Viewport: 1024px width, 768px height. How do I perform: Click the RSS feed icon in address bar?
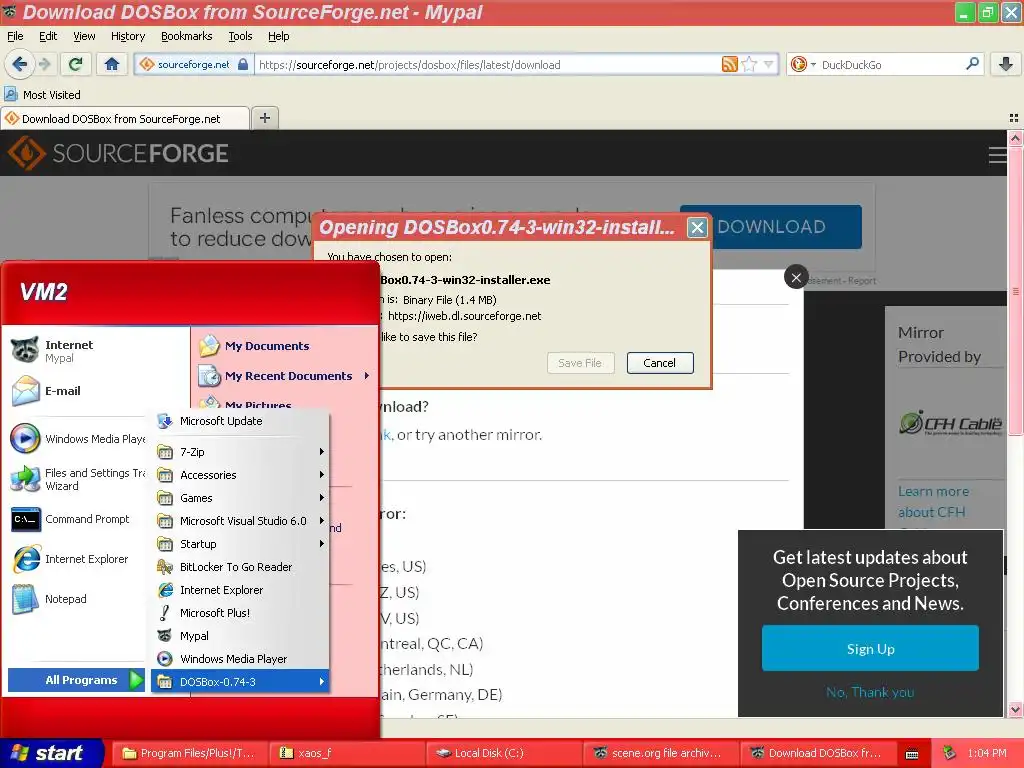pos(729,64)
